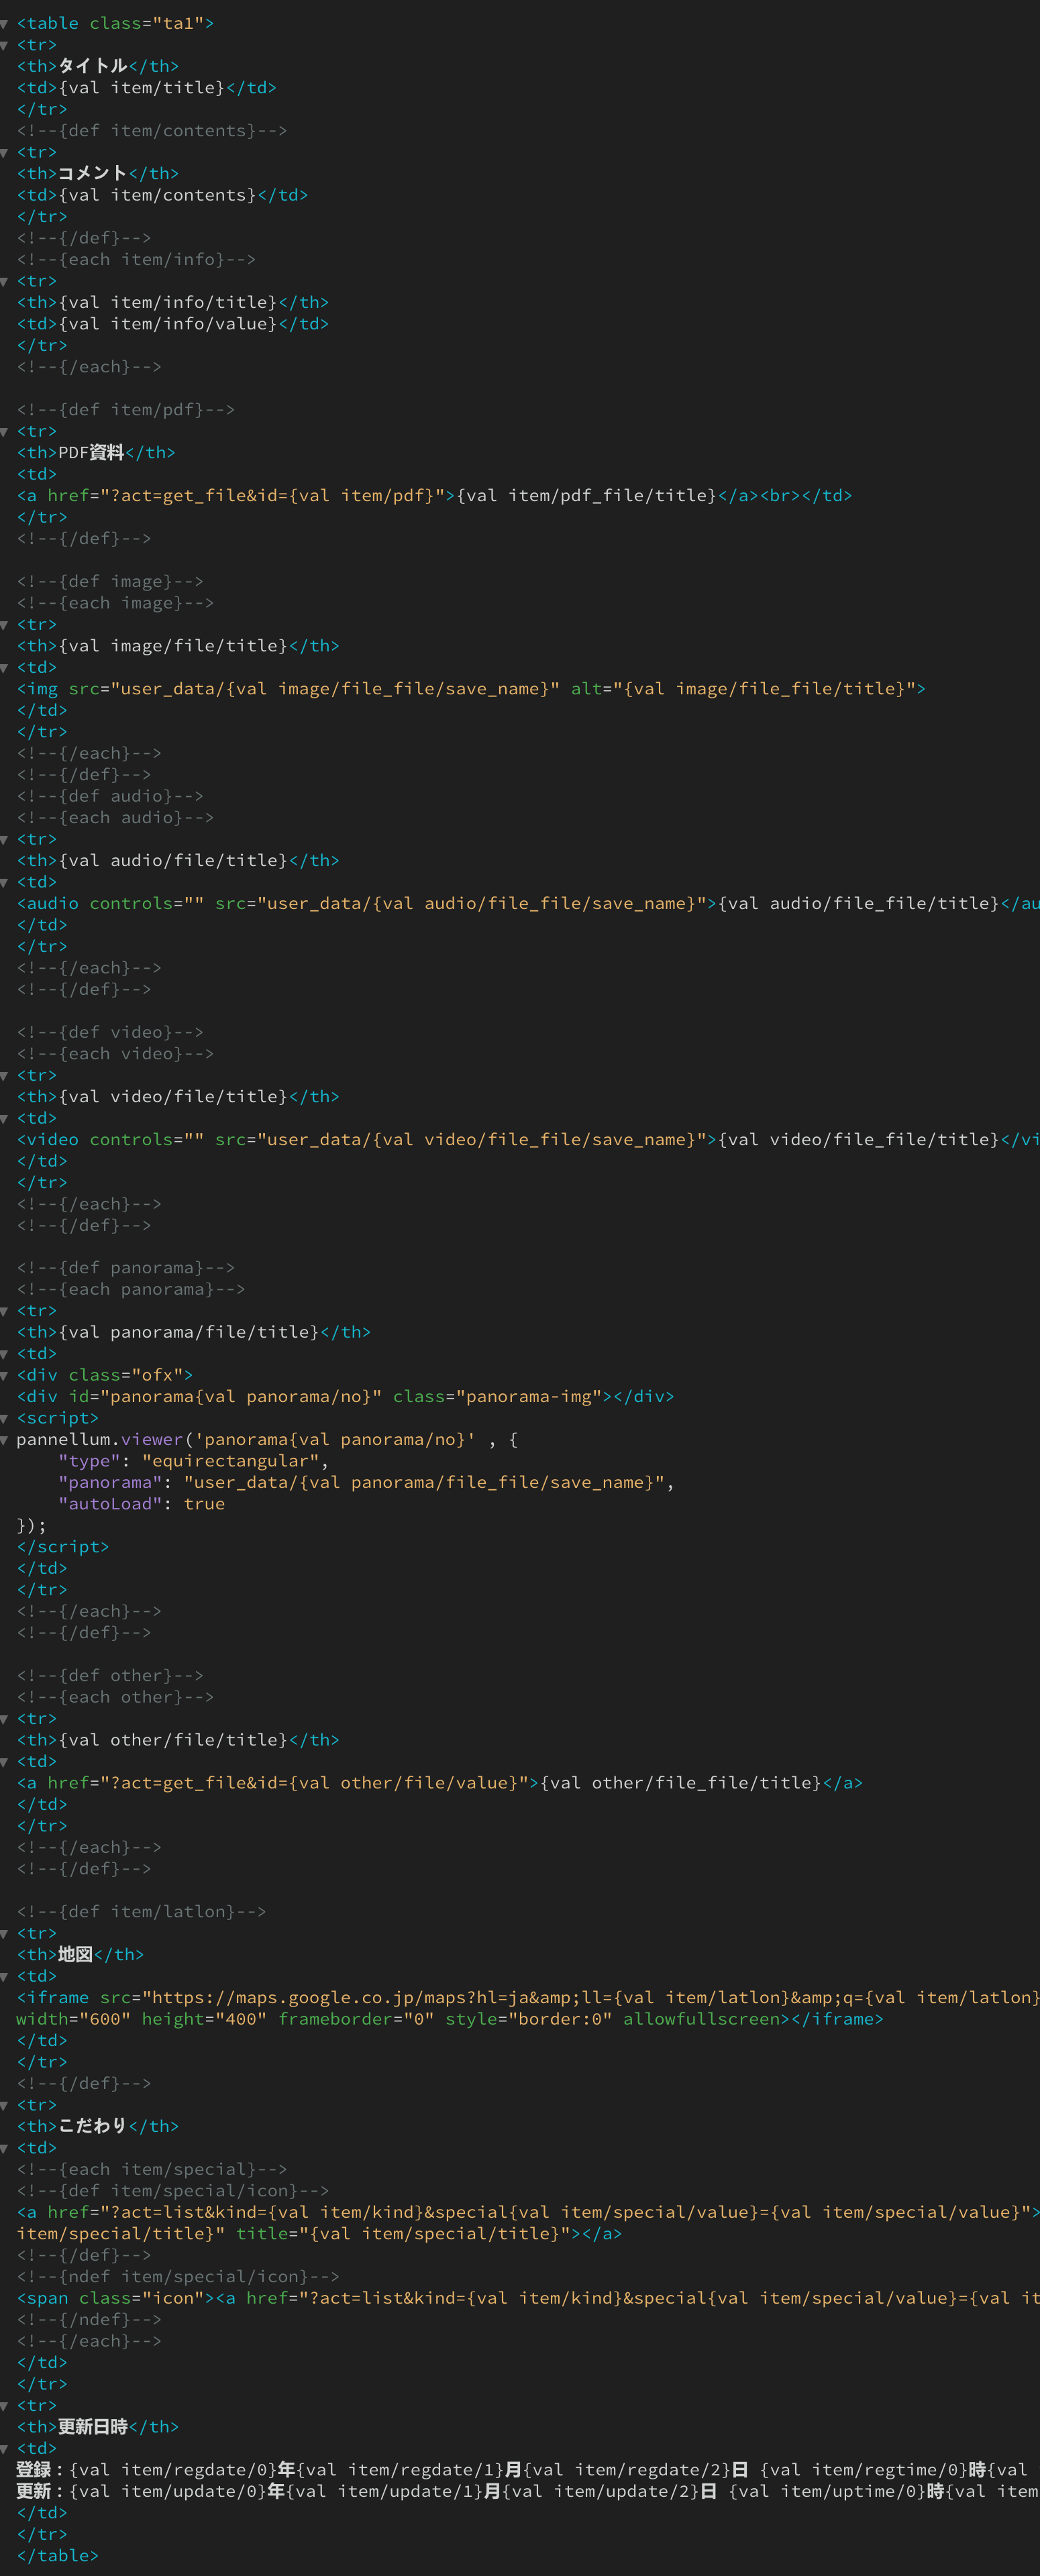Click the comment <!--{def audio}-->
Image resolution: width=1040 pixels, height=2576 pixels.
click(x=110, y=796)
